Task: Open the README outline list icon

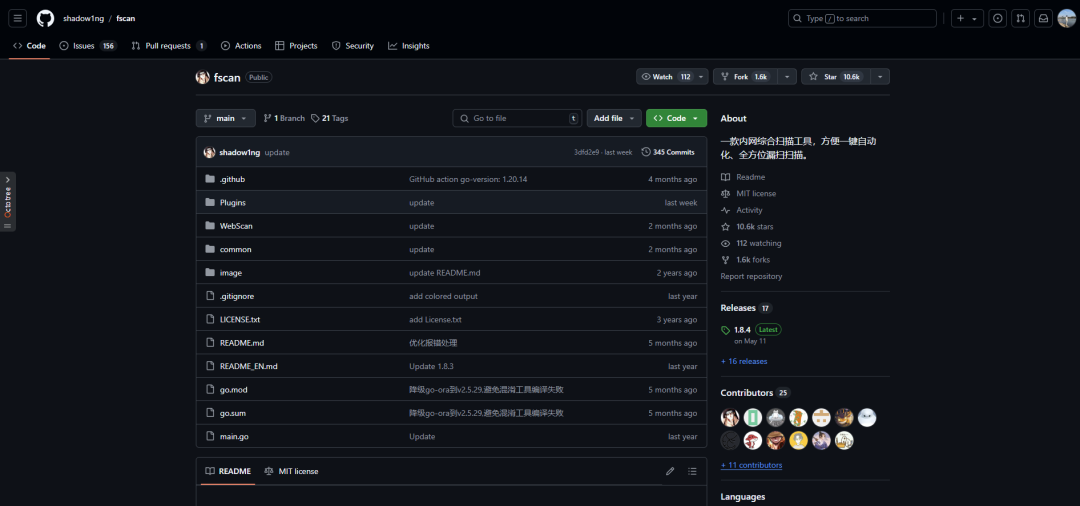Action: click(692, 472)
